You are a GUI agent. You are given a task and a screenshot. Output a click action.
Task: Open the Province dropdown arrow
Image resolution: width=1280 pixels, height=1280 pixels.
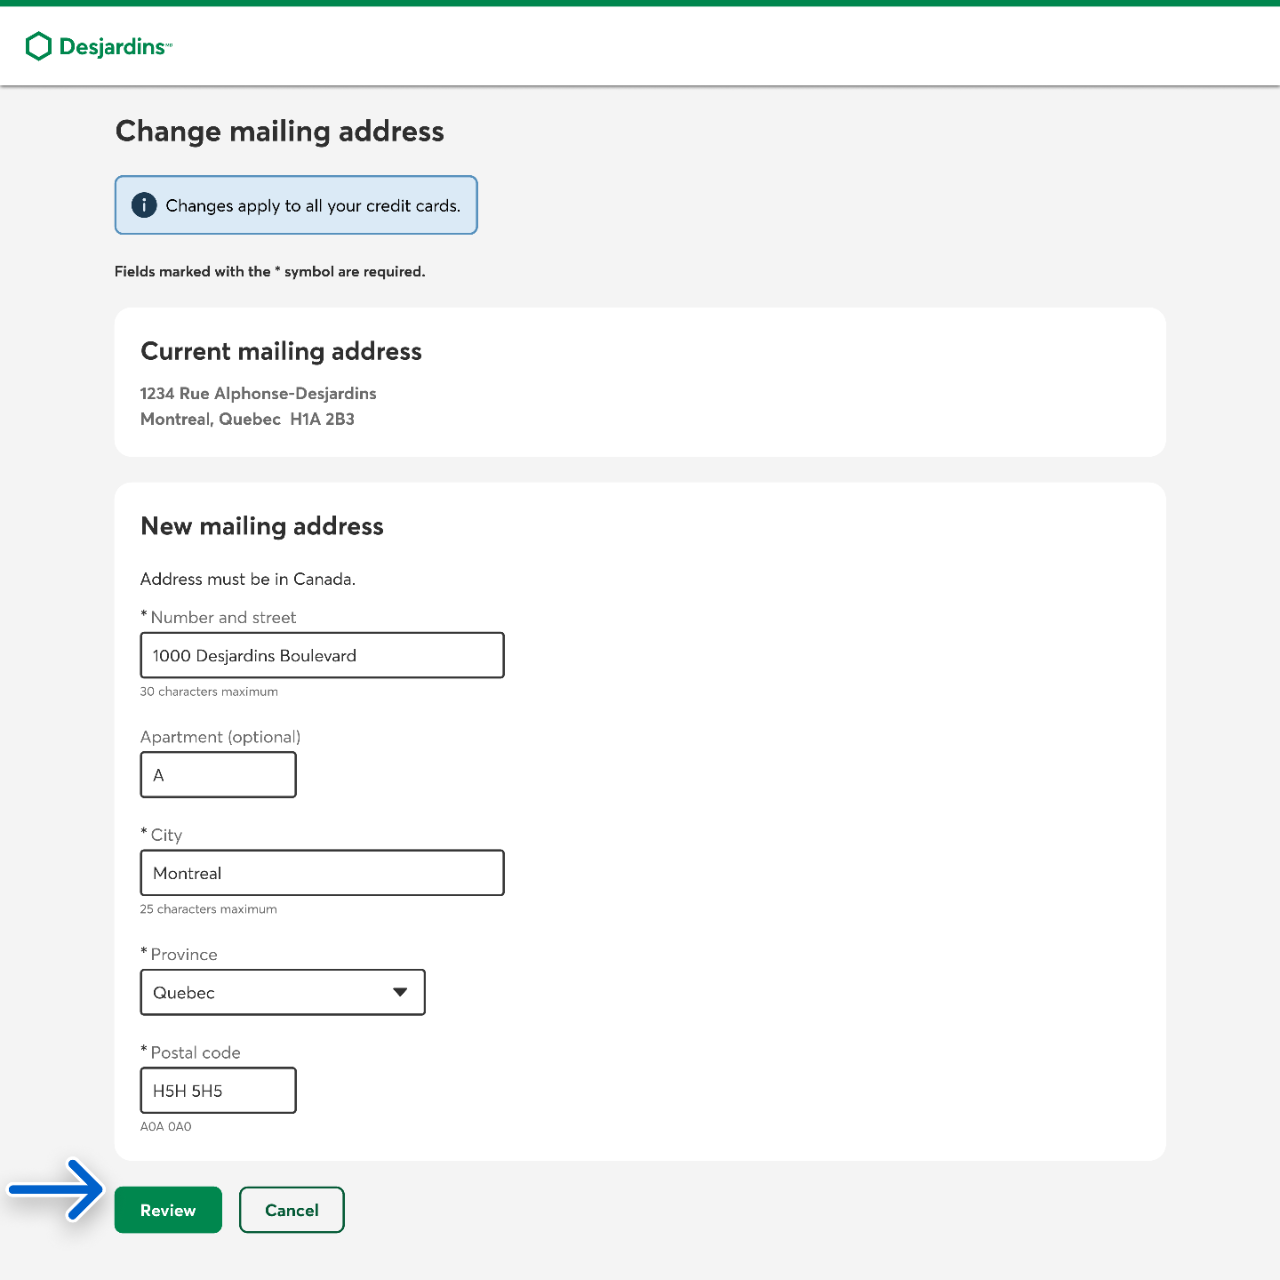point(400,992)
